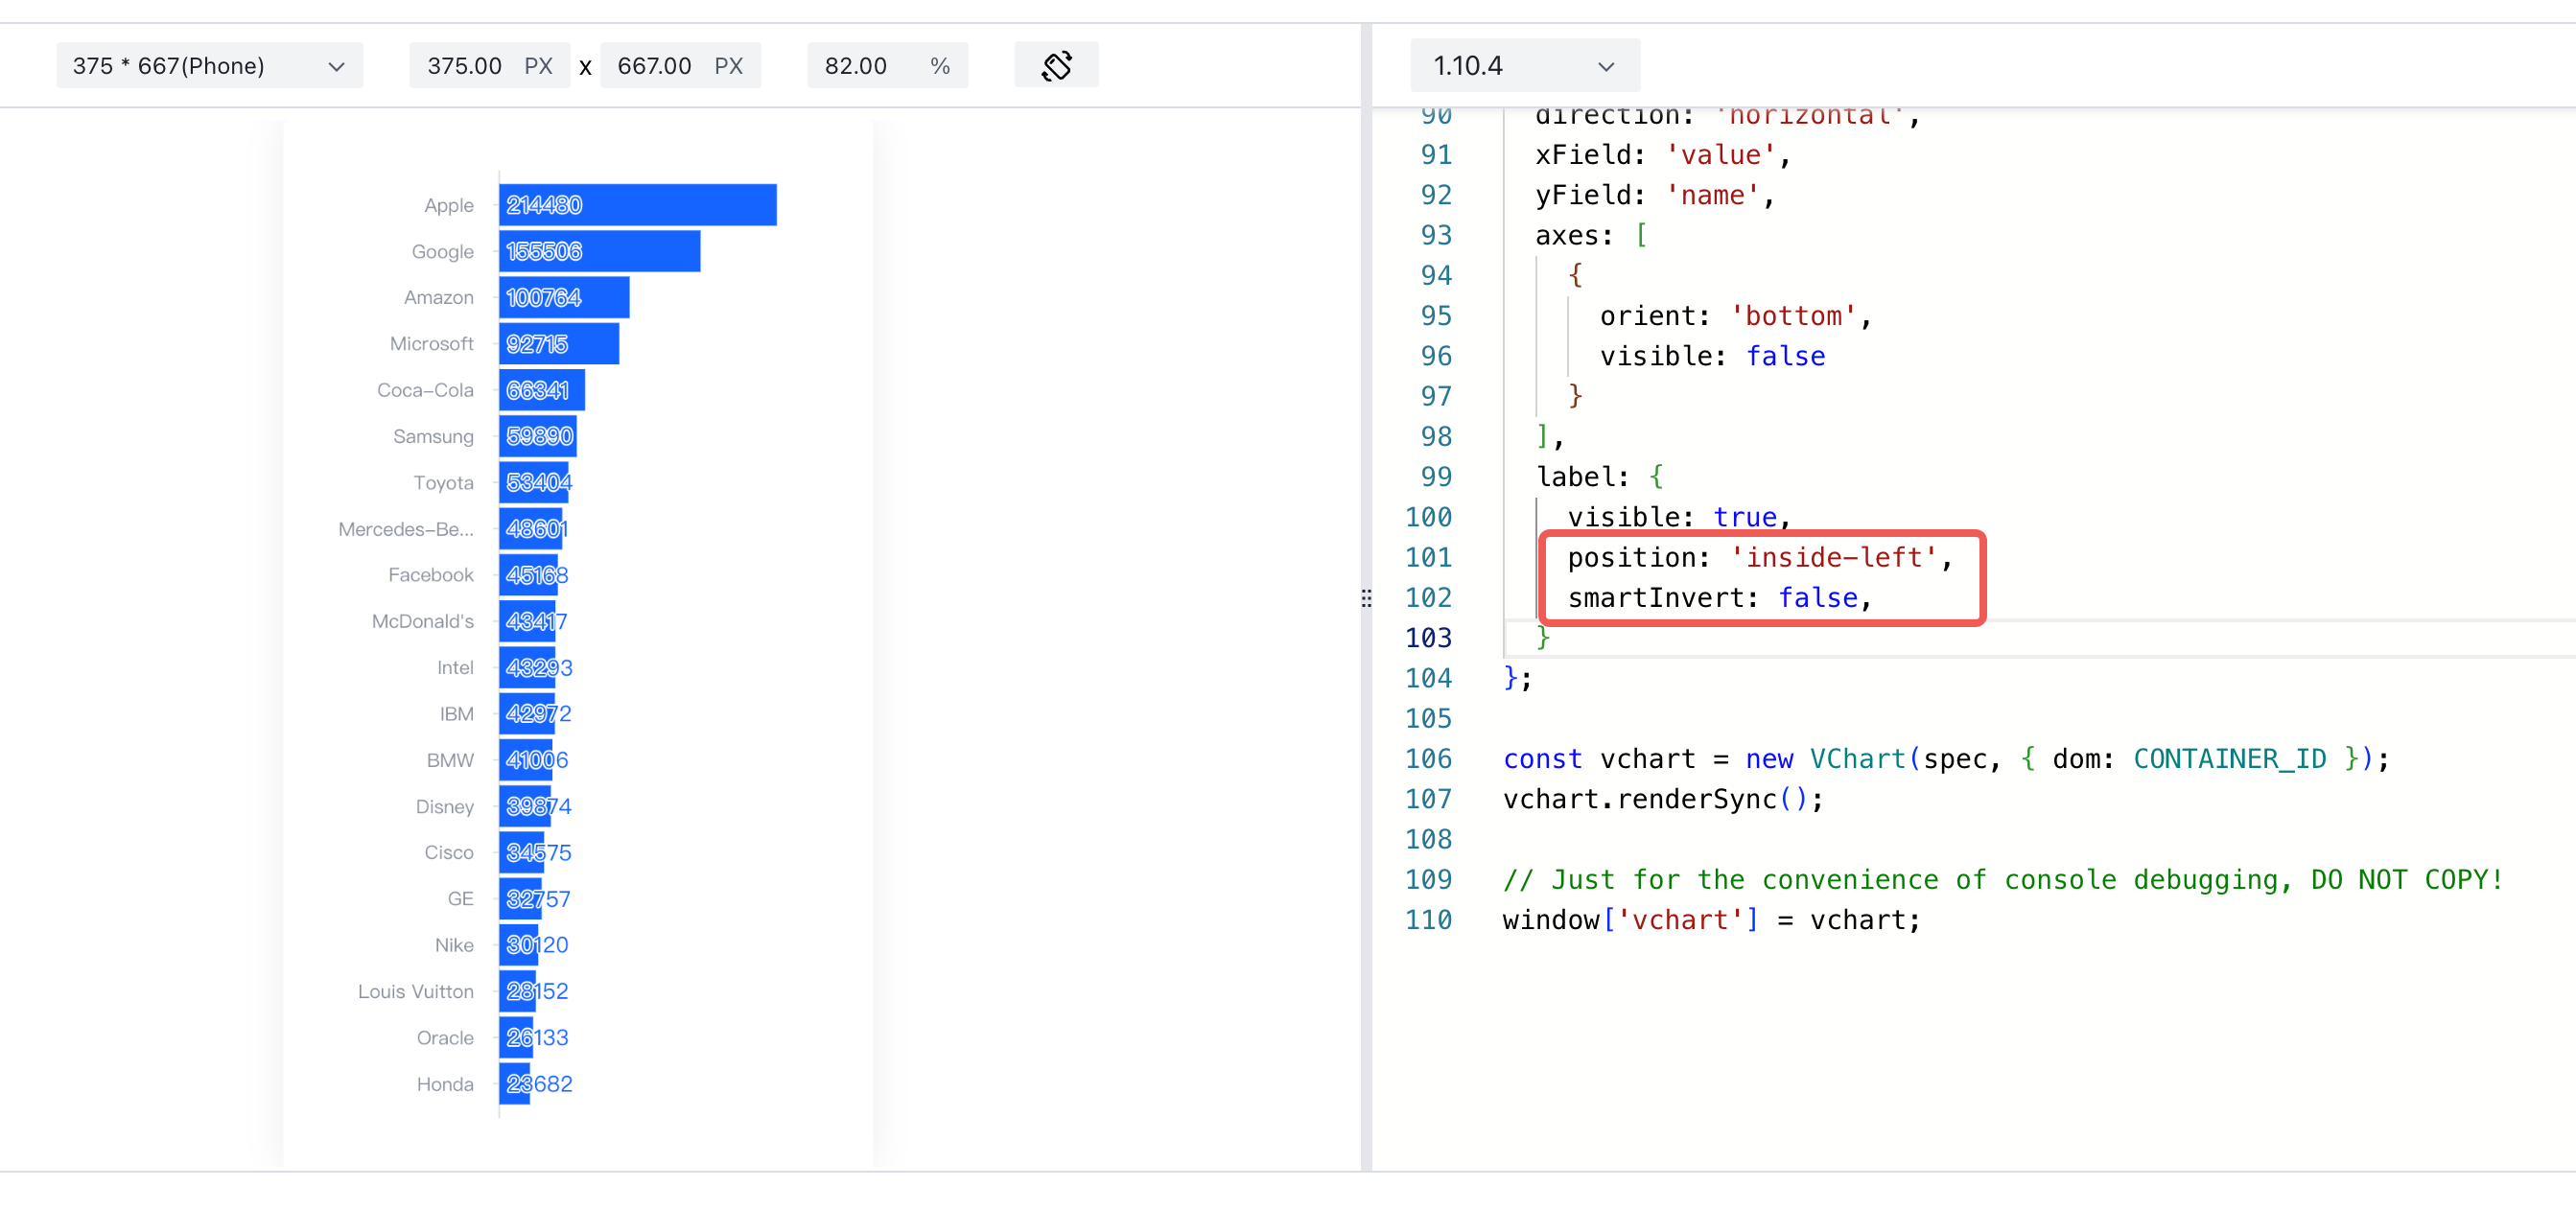The image size is (2576, 1210).
Task: Open the 375 * 667(Phone) device dropdown
Action: point(209,65)
